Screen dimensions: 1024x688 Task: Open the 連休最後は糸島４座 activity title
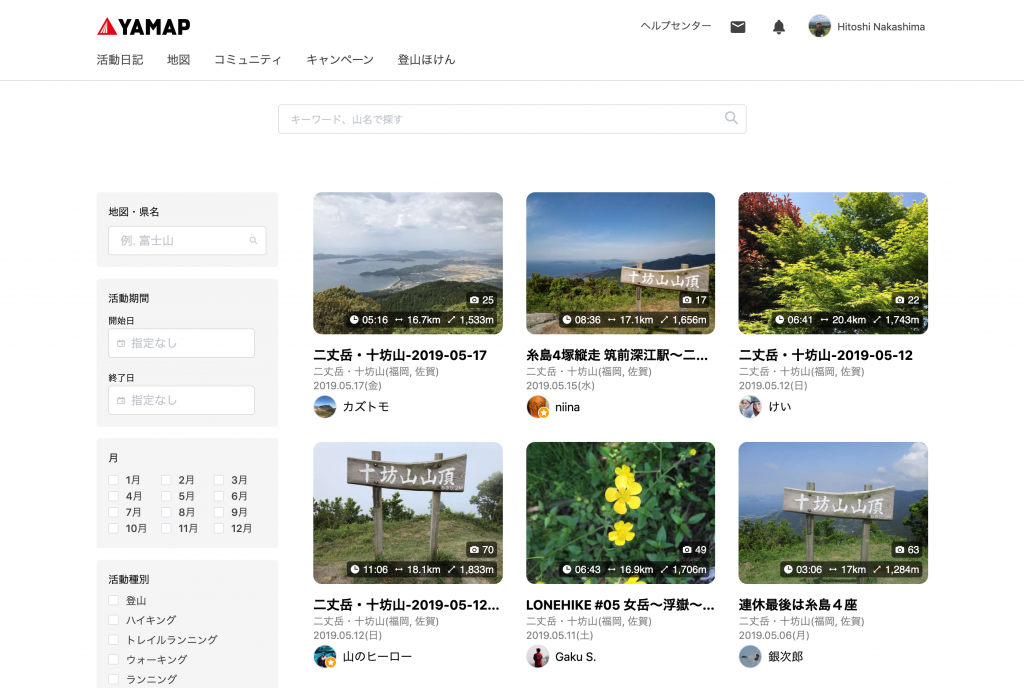click(798, 605)
